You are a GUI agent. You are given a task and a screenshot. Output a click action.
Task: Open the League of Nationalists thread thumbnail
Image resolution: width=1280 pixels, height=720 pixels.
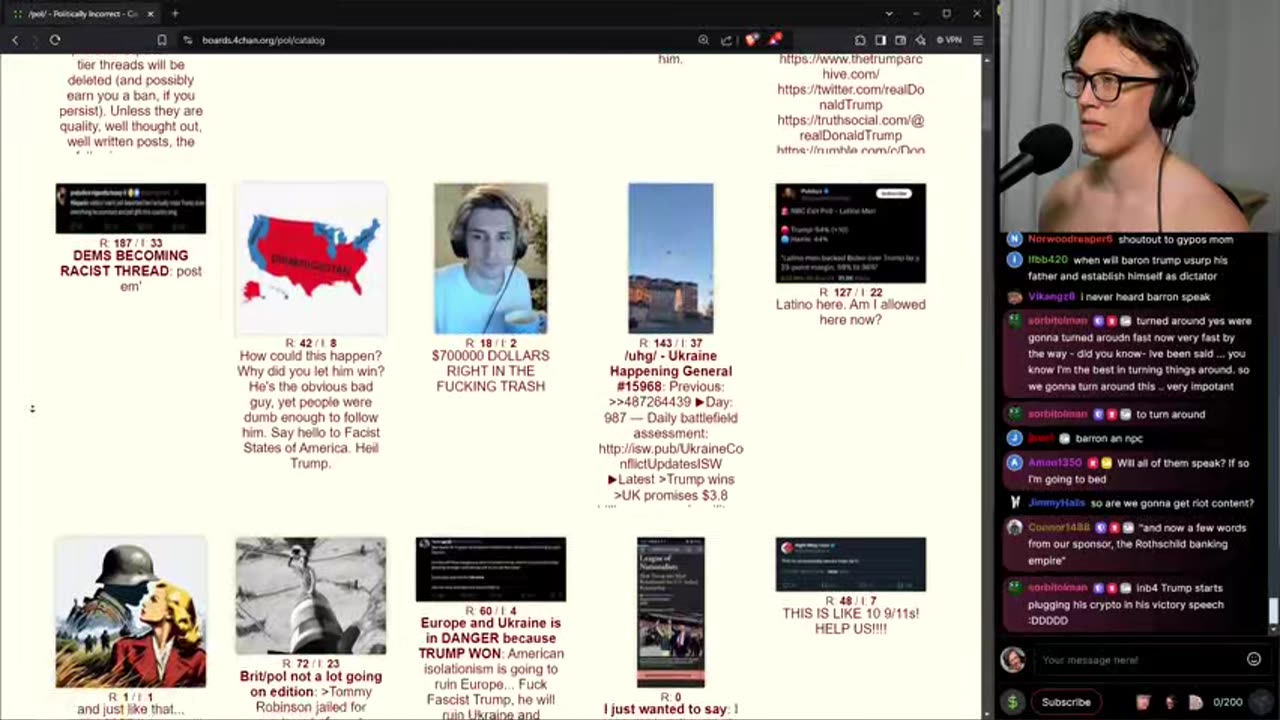(670, 612)
